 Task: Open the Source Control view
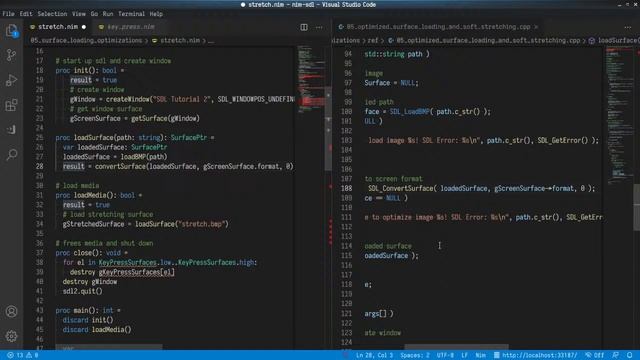coord(11,55)
